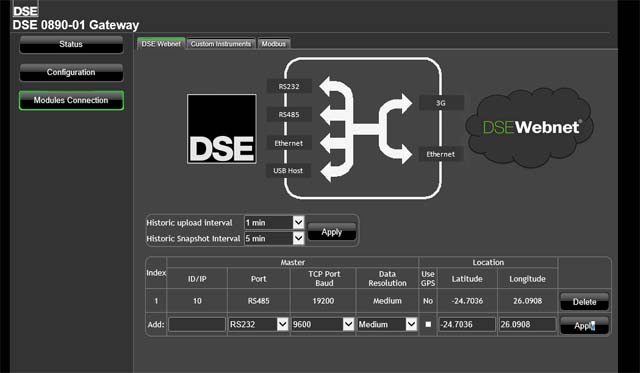
Task: Switch to the Custom Instruments tab
Action: (221, 44)
